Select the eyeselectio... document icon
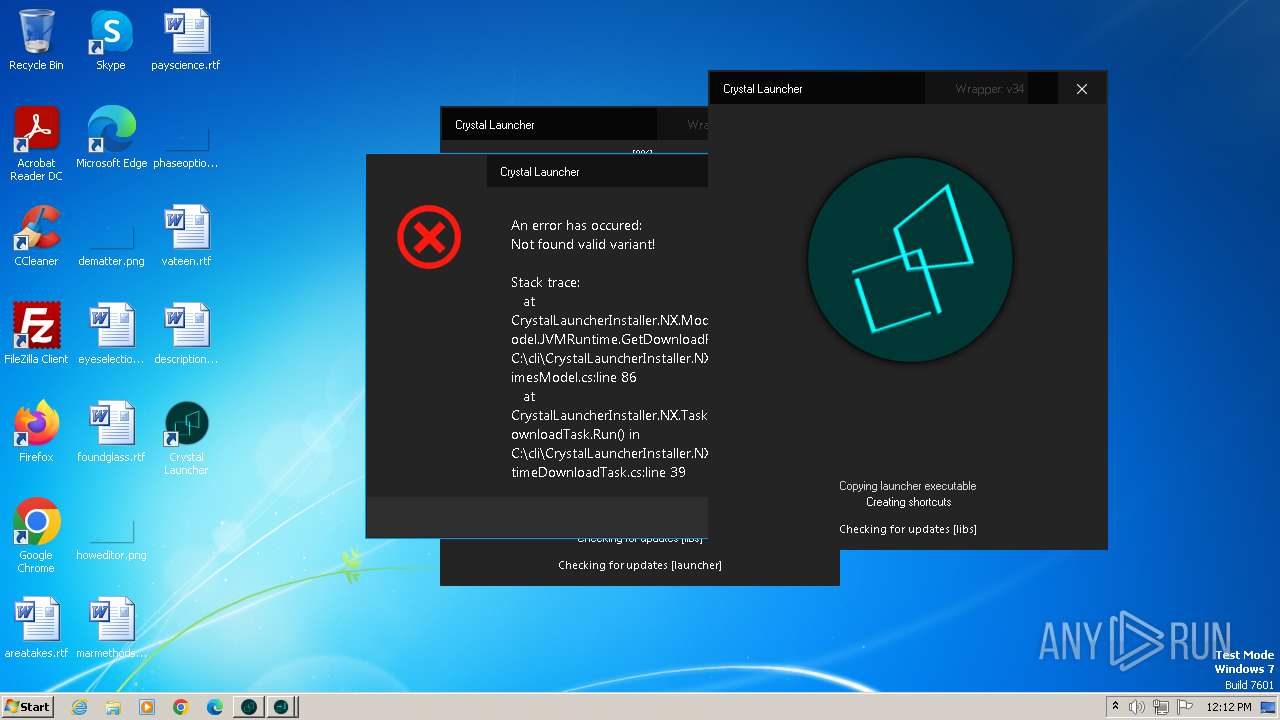The height and width of the screenshot is (720, 1280). 111,334
